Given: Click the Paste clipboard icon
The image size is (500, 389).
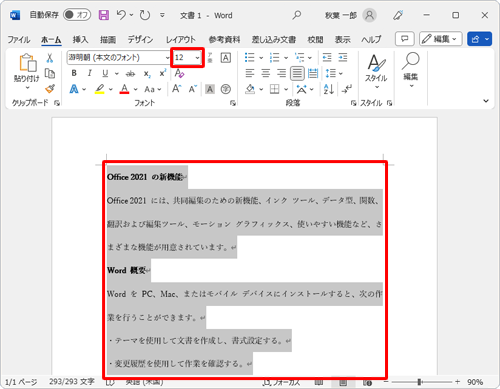Looking at the screenshot, I should point(28,63).
